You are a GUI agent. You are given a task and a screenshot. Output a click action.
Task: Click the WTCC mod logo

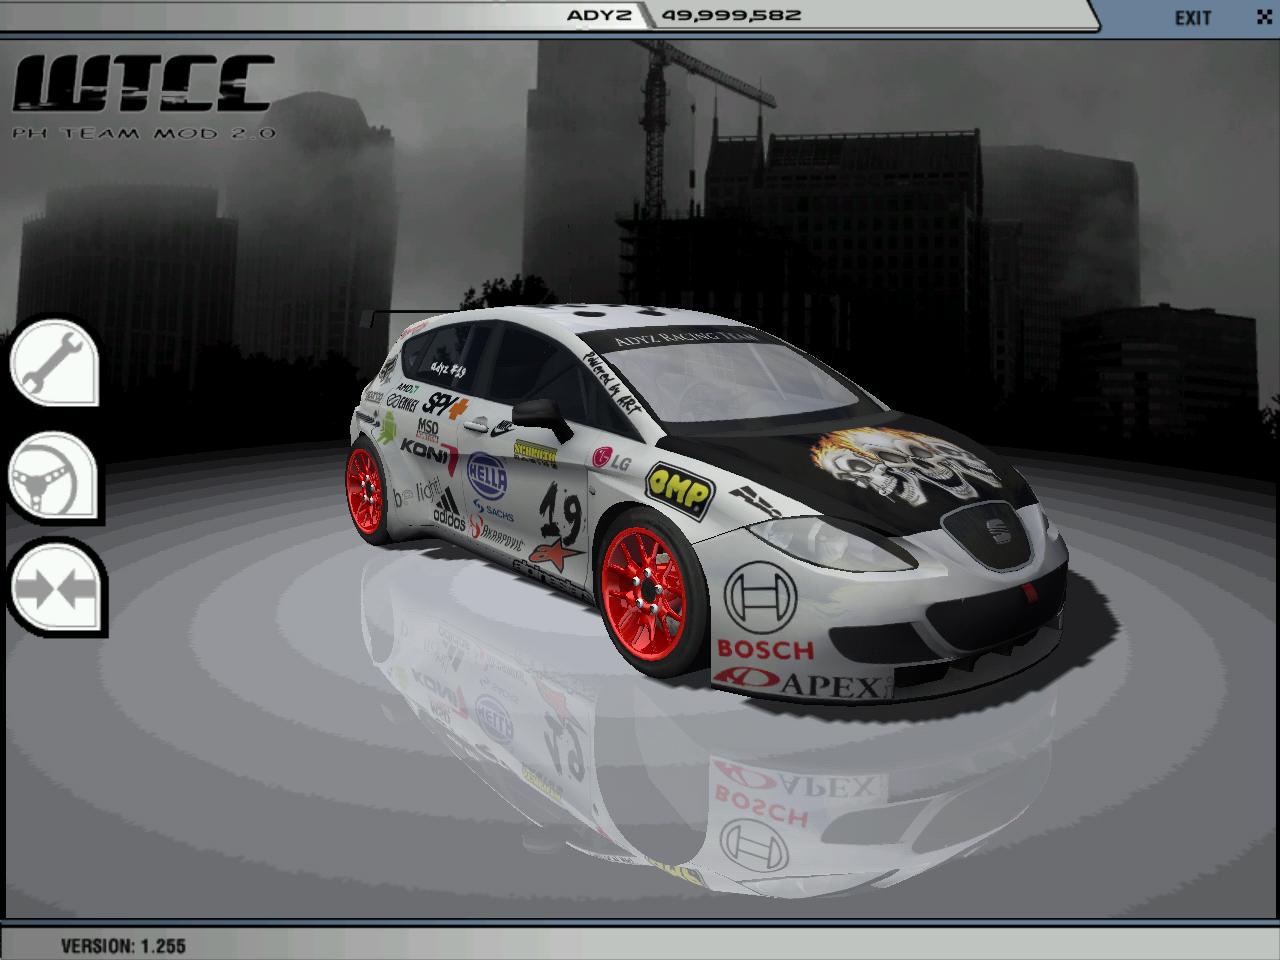pyautogui.click(x=143, y=95)
